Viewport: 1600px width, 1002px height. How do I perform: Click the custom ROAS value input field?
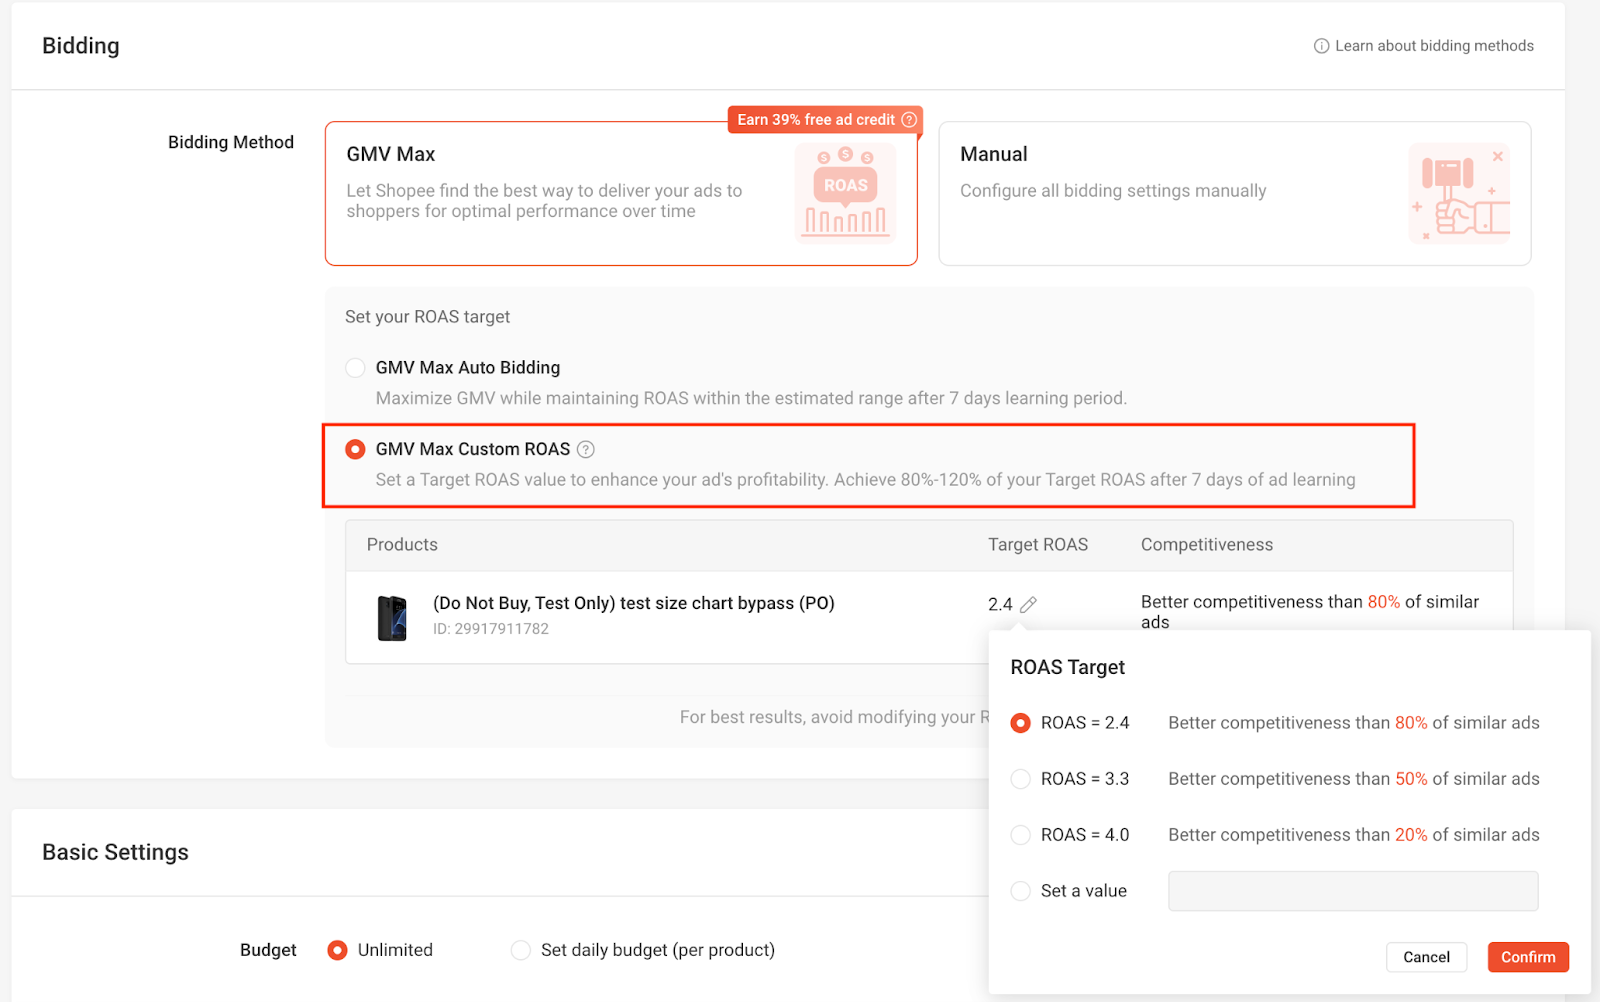[x=1353, y=891]
